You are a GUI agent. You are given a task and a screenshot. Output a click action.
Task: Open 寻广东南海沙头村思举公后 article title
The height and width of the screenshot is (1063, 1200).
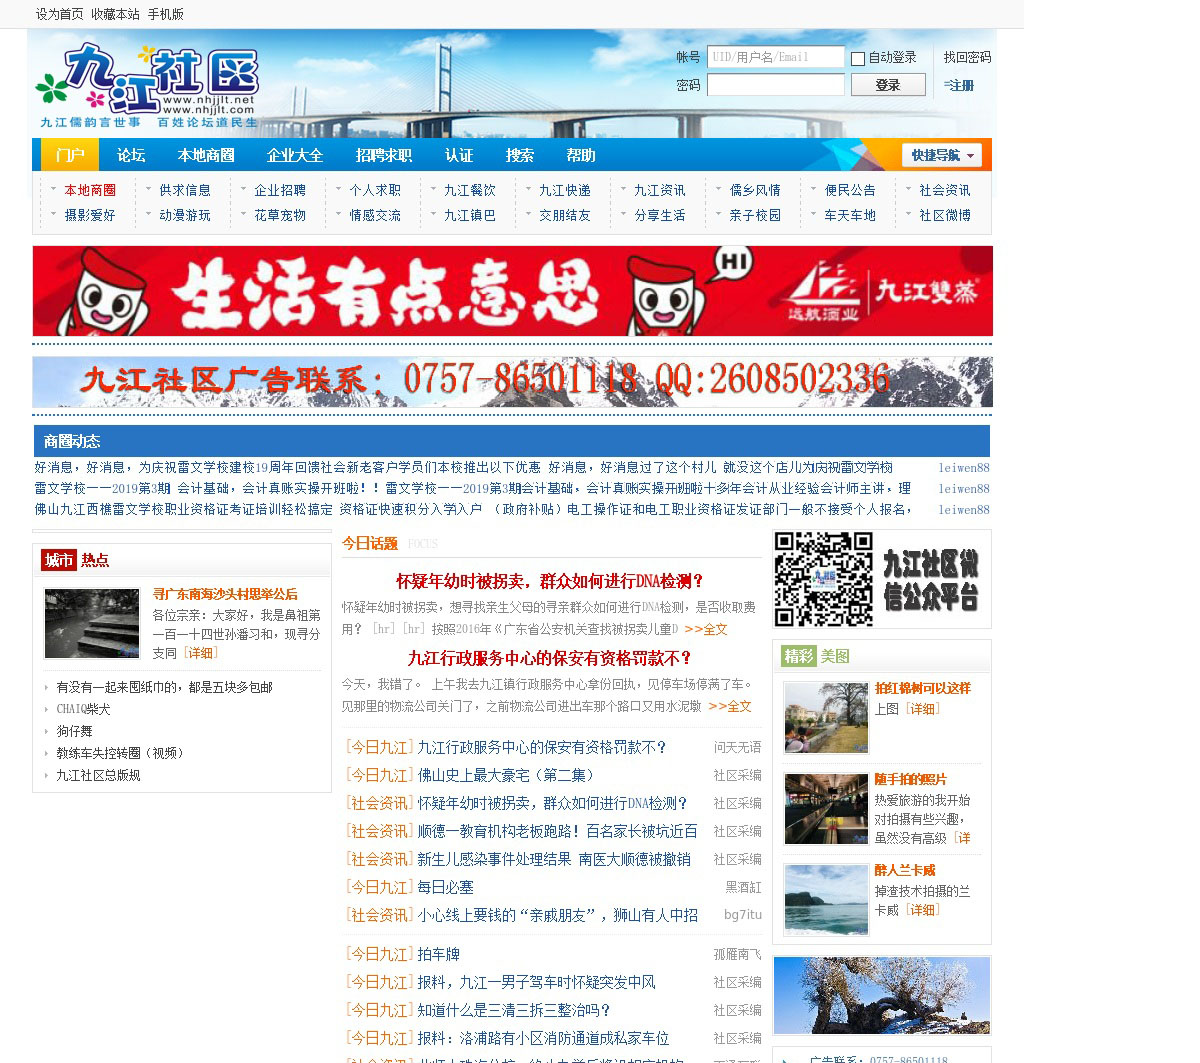225,594
